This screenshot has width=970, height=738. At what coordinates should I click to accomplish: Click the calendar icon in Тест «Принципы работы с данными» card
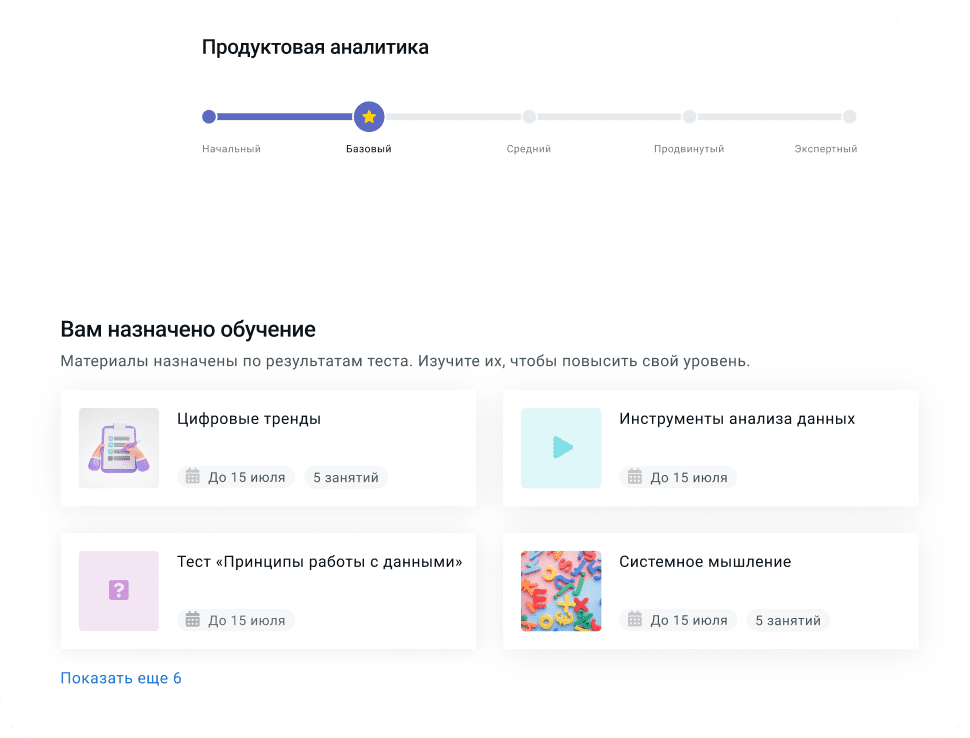point(192,619)
